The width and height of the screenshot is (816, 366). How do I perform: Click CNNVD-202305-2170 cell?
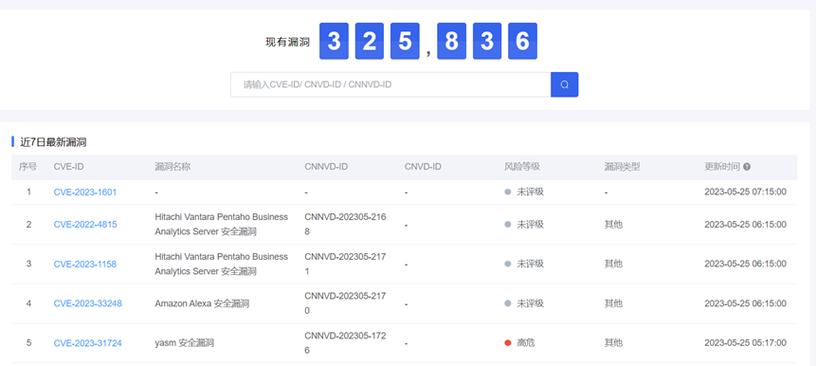(345, 303)
